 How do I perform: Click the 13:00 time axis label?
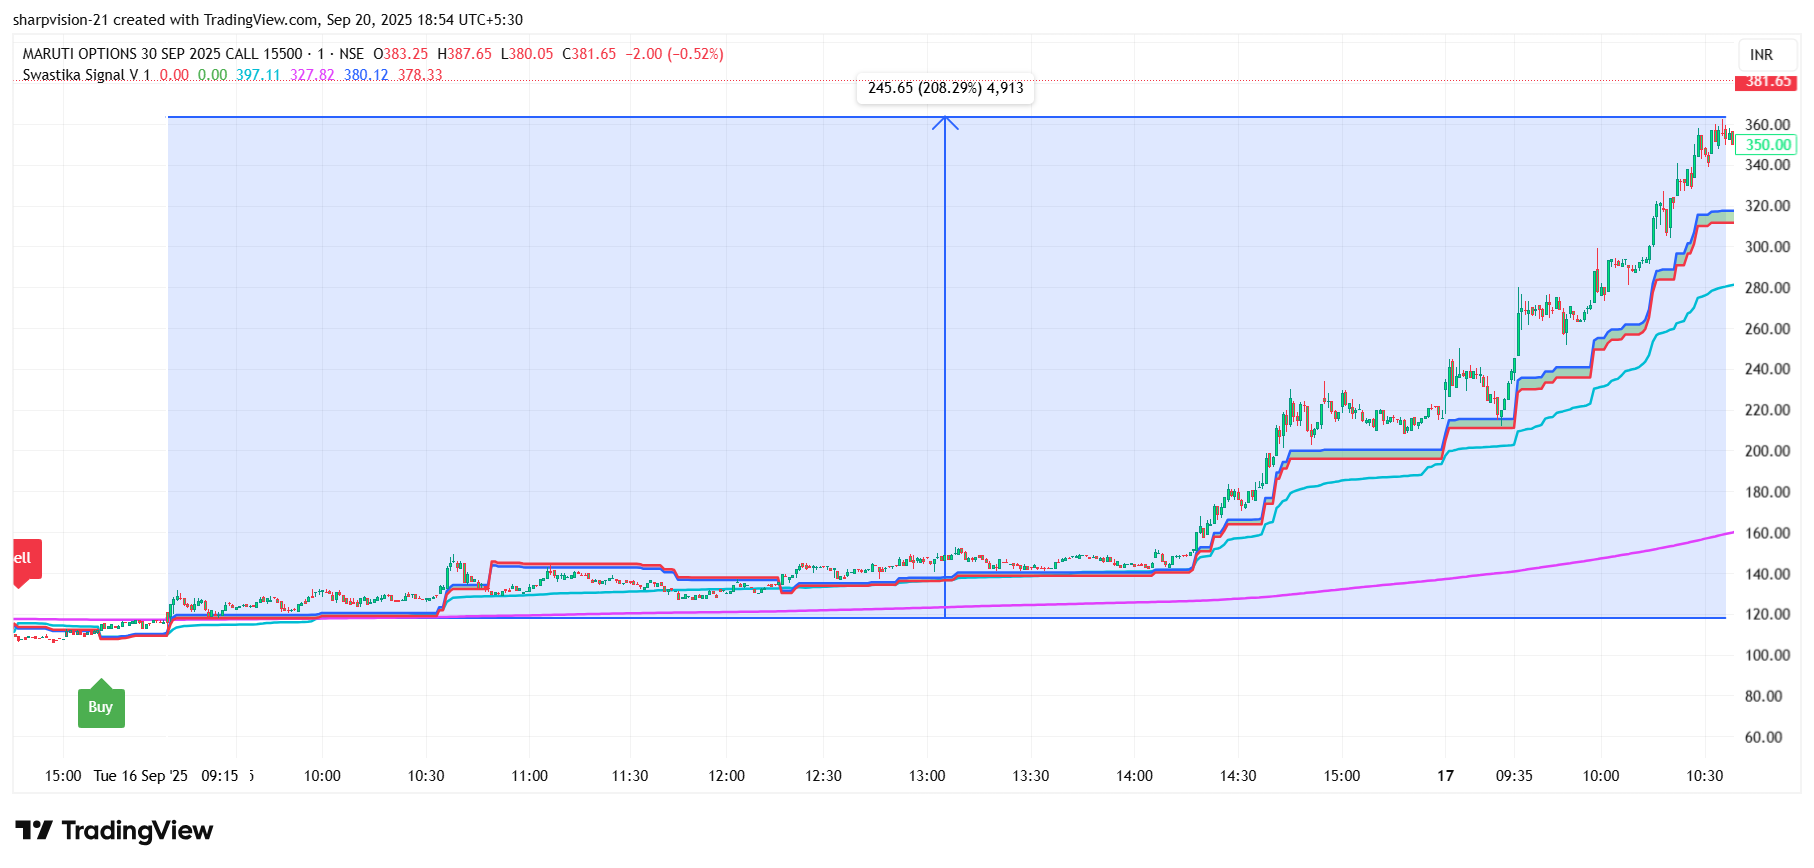click(927, 776)
